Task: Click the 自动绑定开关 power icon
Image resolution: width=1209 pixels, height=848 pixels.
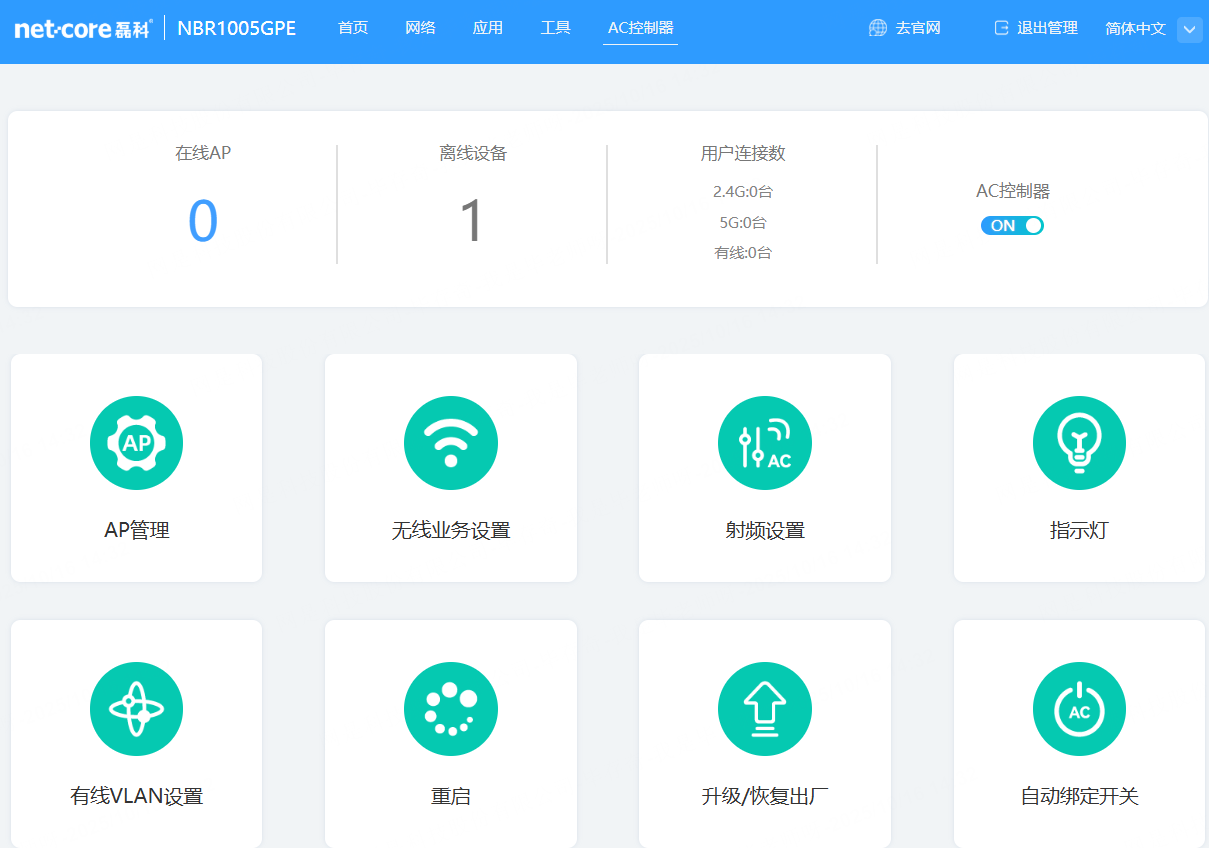Action: [x=1079, y=709]
